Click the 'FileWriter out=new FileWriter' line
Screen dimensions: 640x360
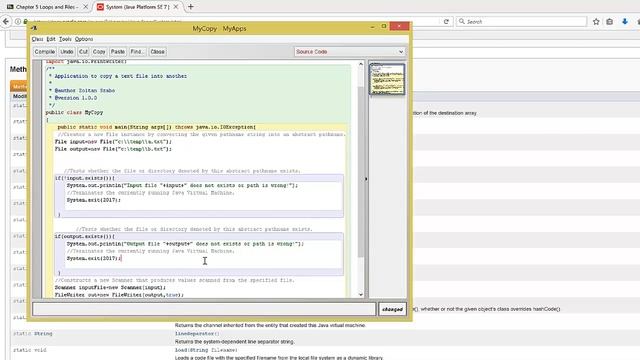(x=119, y=295)
